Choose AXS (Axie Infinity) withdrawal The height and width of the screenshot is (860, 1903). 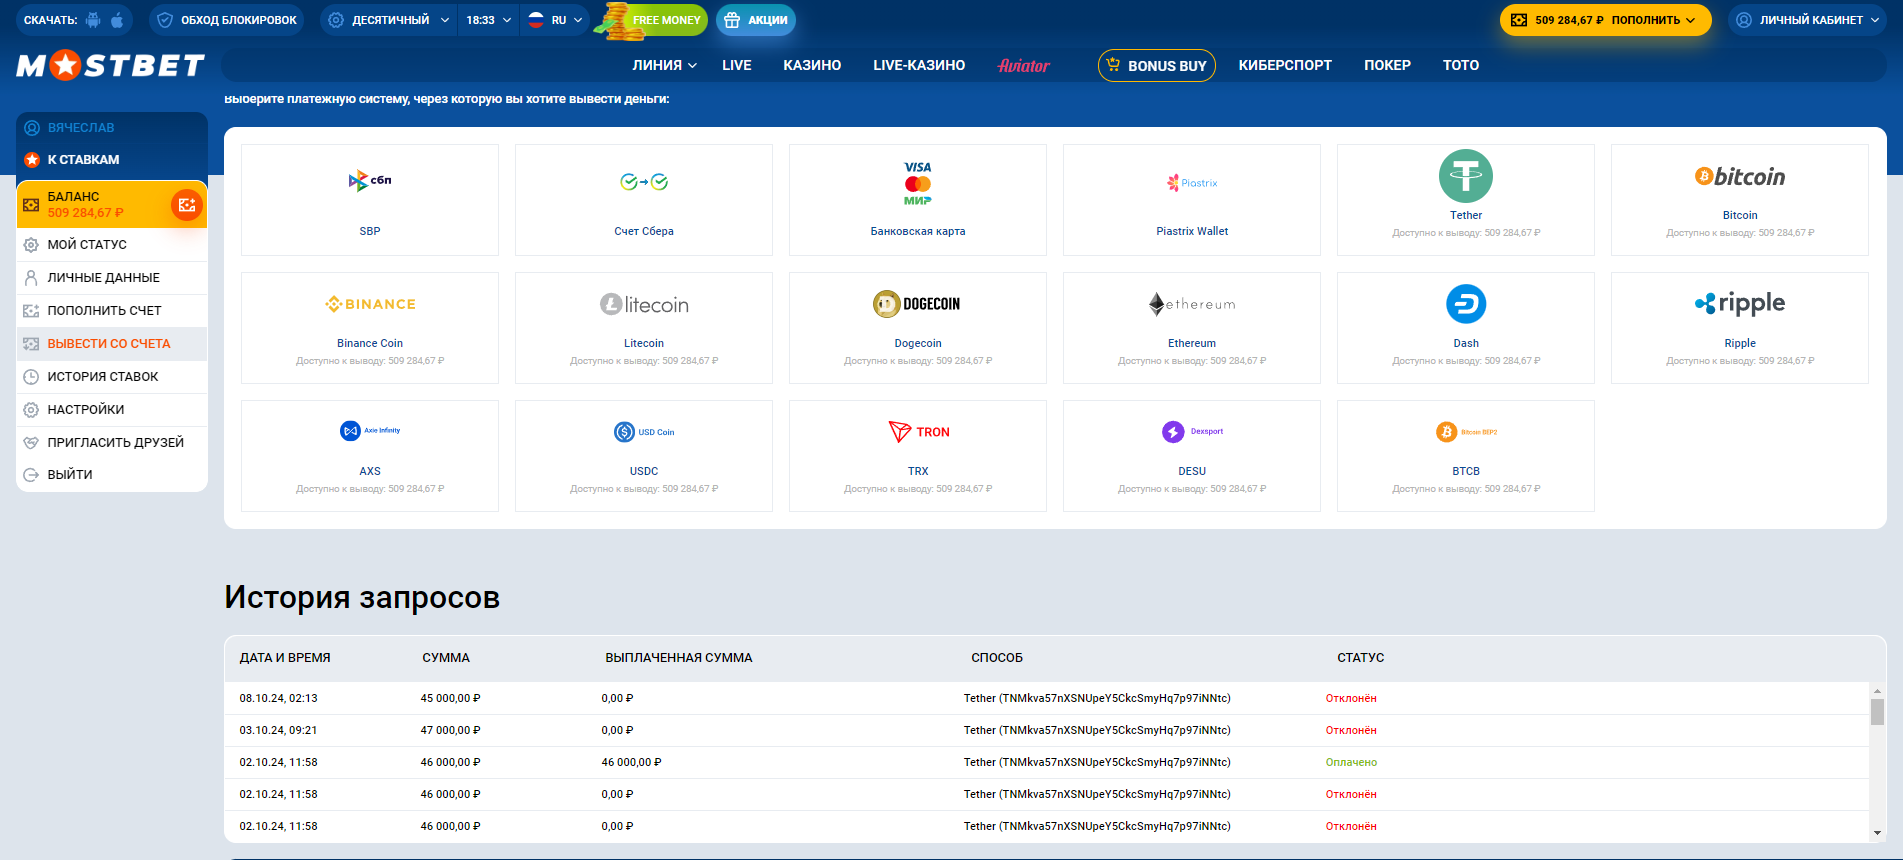click(x=370, y=456)
